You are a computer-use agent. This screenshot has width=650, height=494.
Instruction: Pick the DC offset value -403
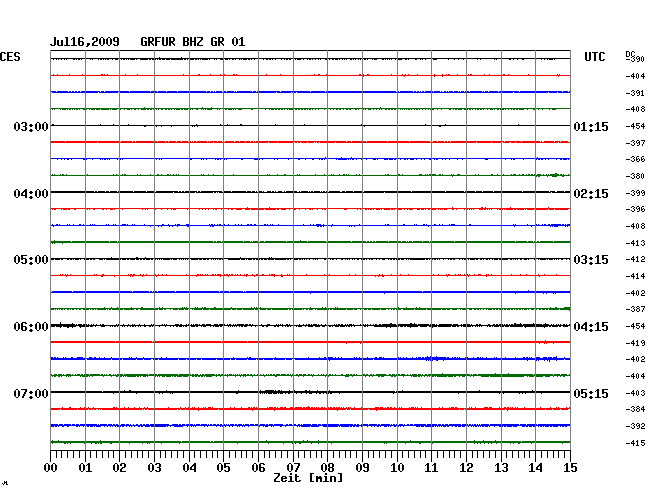coord(635,393)
